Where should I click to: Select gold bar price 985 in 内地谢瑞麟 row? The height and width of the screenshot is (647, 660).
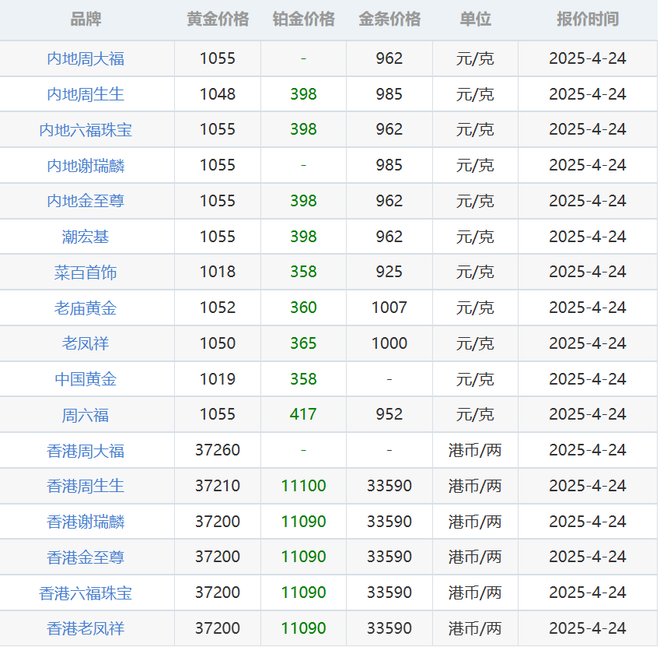tap(389, 165)
